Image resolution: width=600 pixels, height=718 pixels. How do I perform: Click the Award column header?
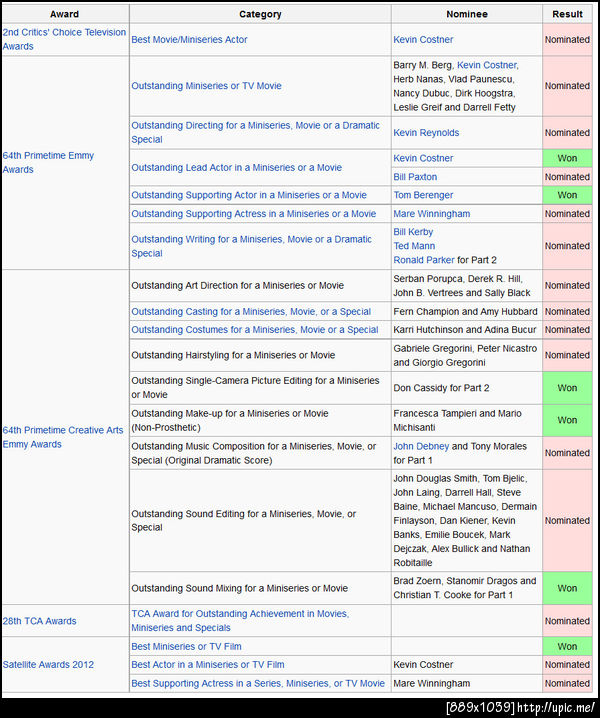(x=65, y=14)
